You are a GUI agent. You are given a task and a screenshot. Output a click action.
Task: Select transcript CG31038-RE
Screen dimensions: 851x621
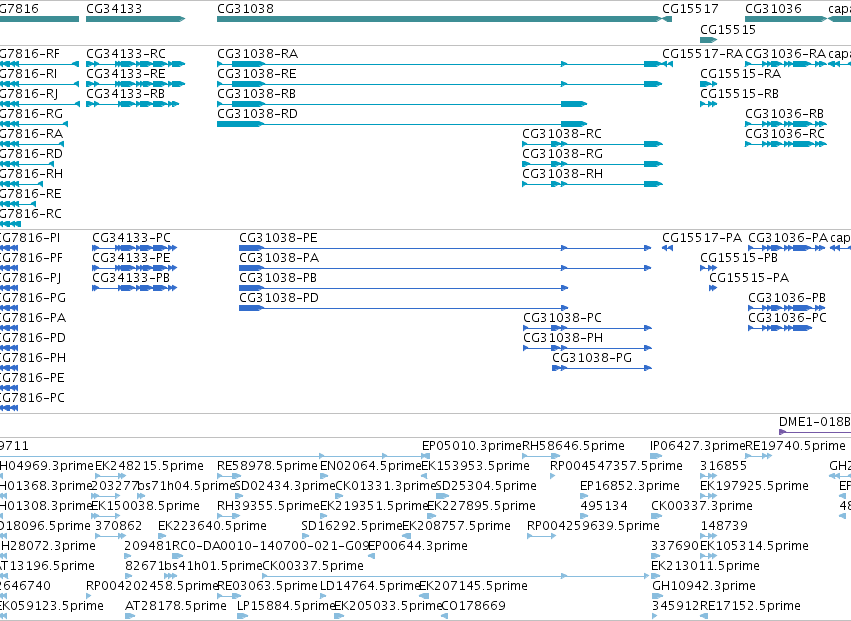pos(440,84)
